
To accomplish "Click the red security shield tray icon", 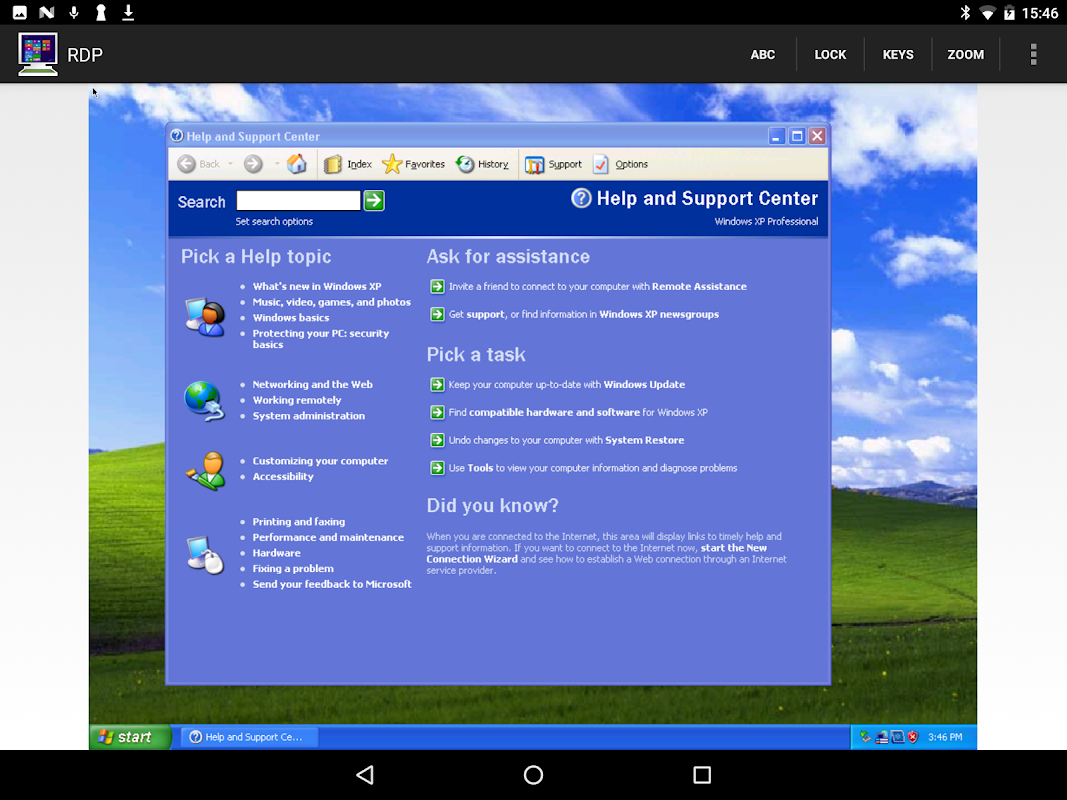I will pyautogui.click(x=913, y=737).
